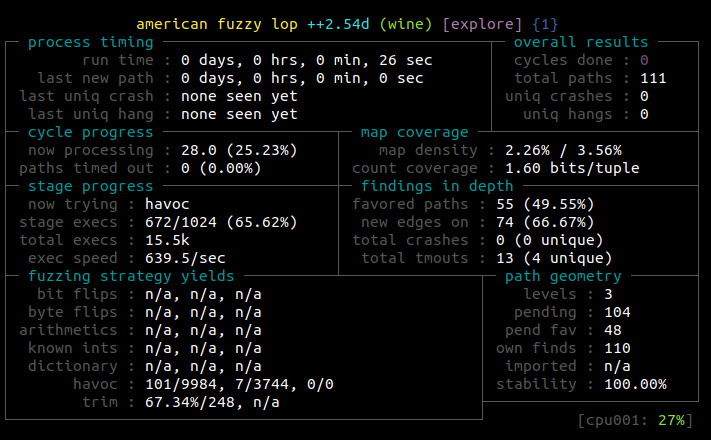
Task: Click 'havoc' value next to now trying
Action: click(x=167, y=204)
